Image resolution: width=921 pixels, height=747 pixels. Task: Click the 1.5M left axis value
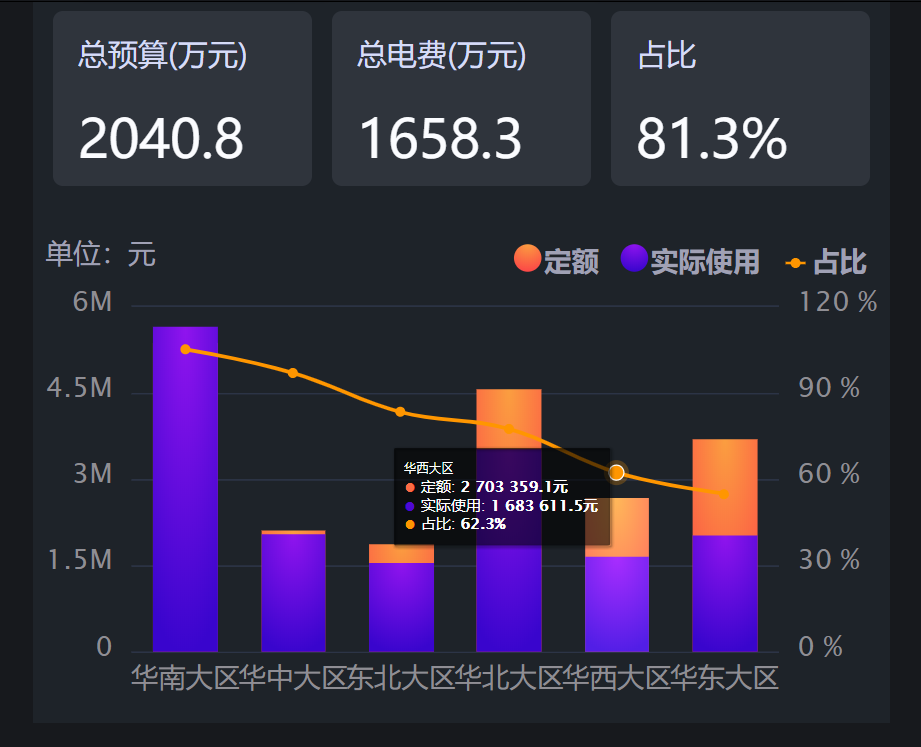pos(80,560)
